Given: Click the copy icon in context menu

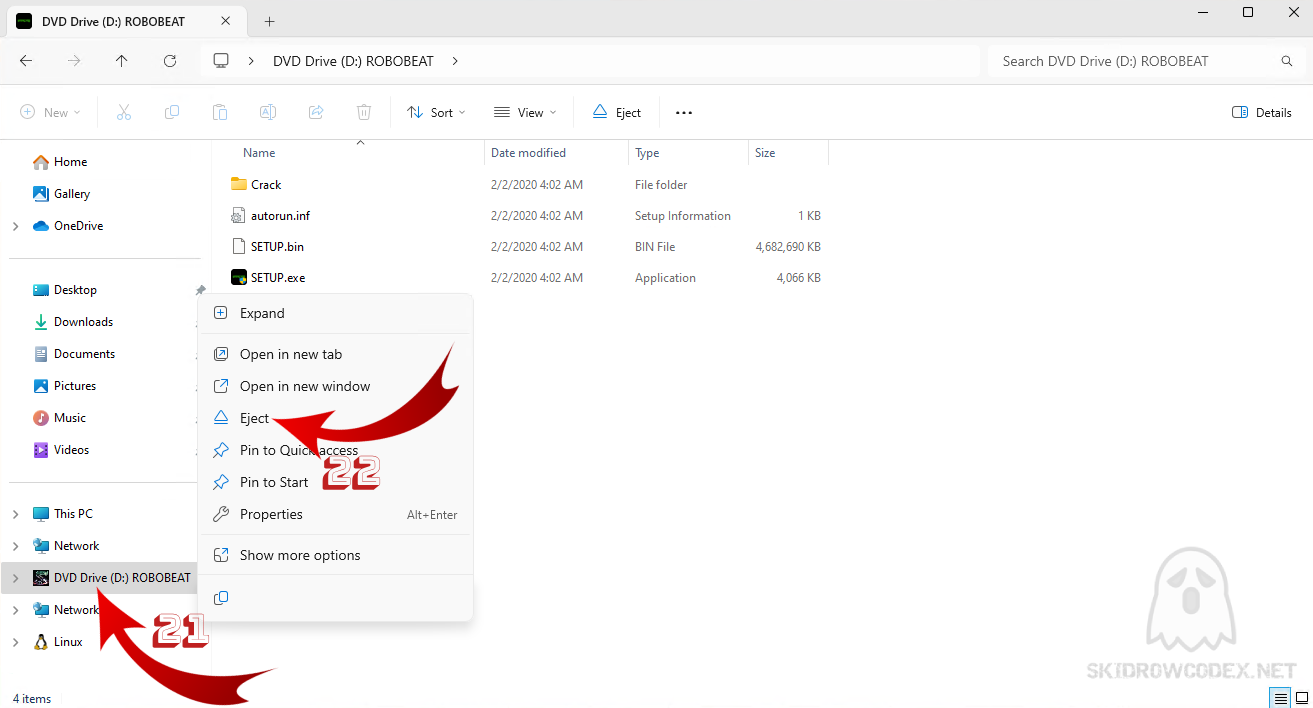Looking at the screenshot, I should tap(221, 598).
